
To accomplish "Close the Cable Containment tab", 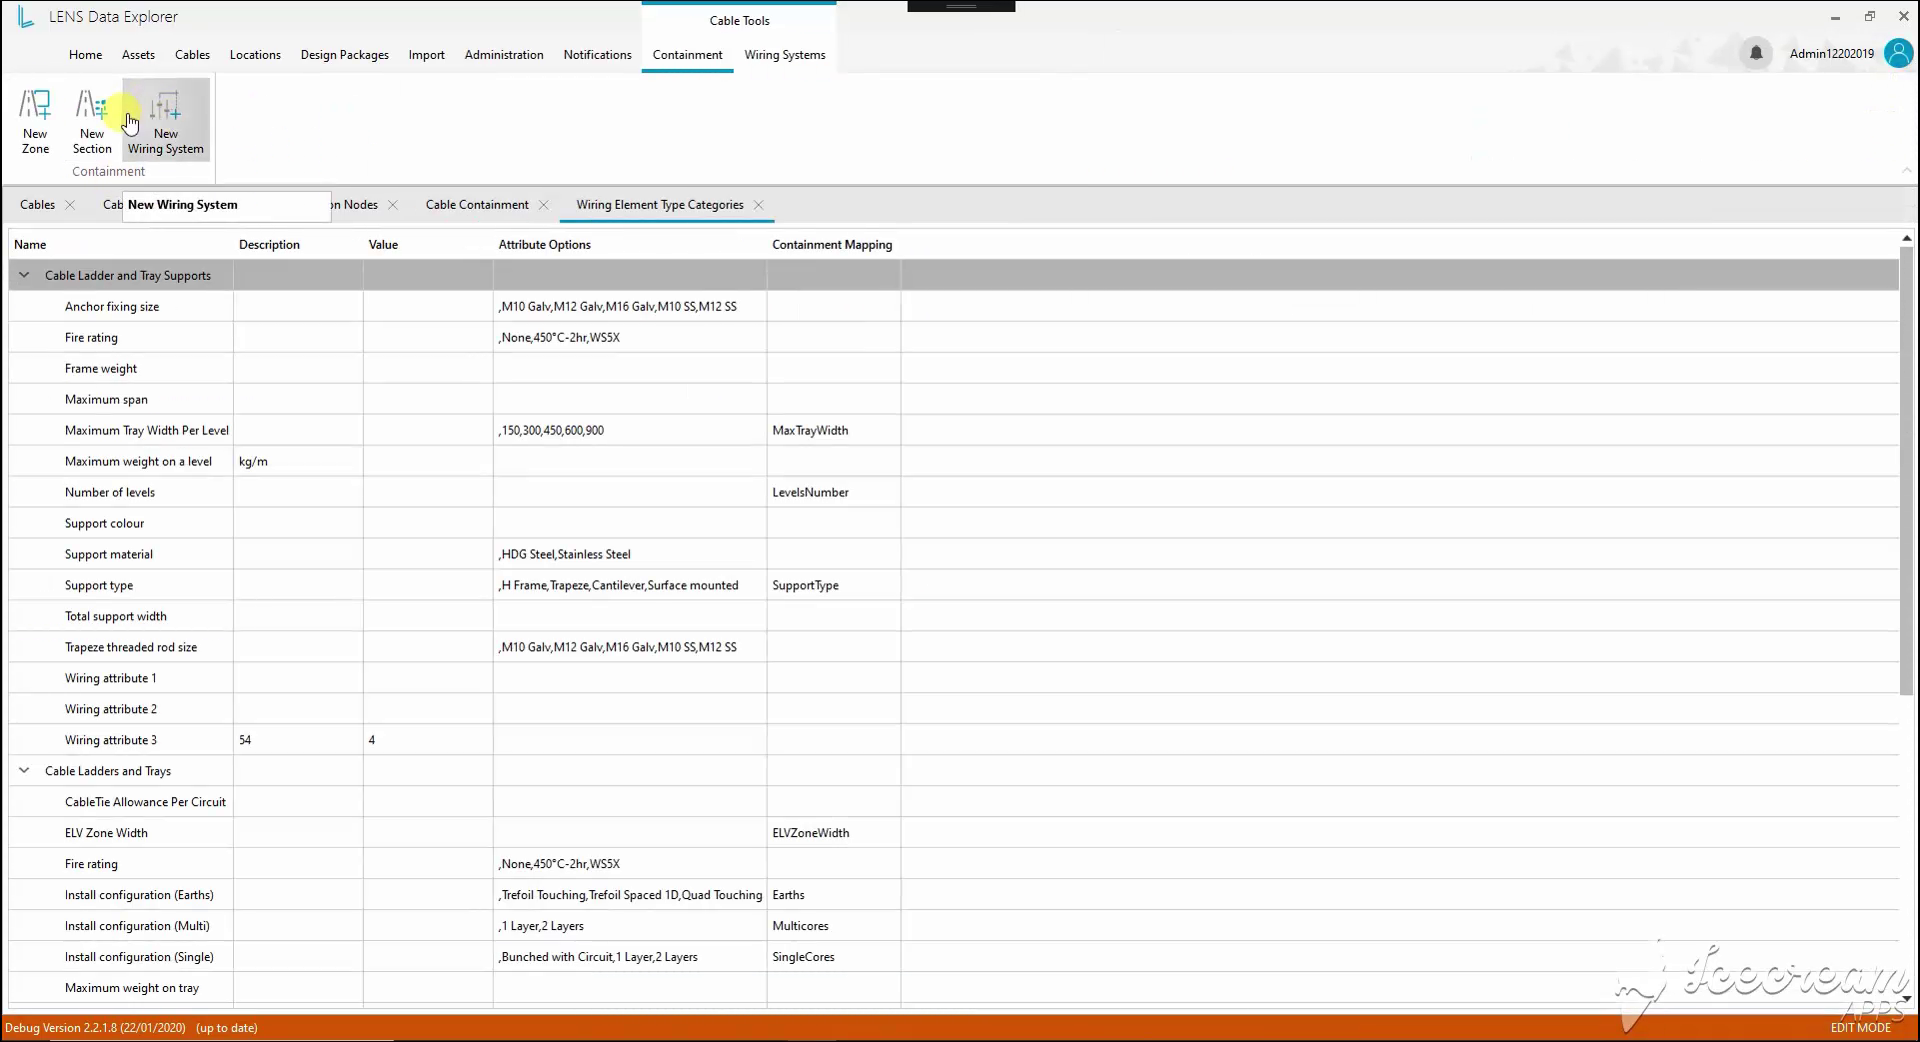I will point(544,205).
